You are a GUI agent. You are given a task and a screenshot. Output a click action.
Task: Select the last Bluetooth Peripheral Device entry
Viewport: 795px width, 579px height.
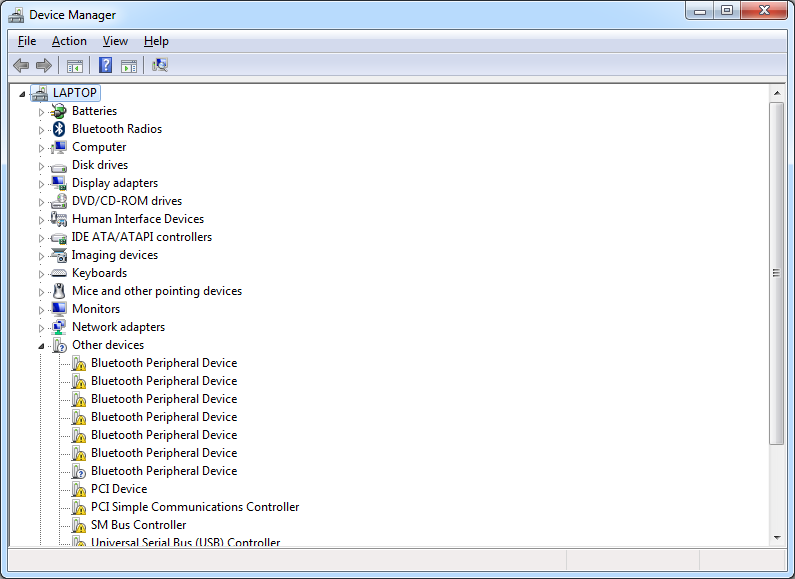(164, 471)
